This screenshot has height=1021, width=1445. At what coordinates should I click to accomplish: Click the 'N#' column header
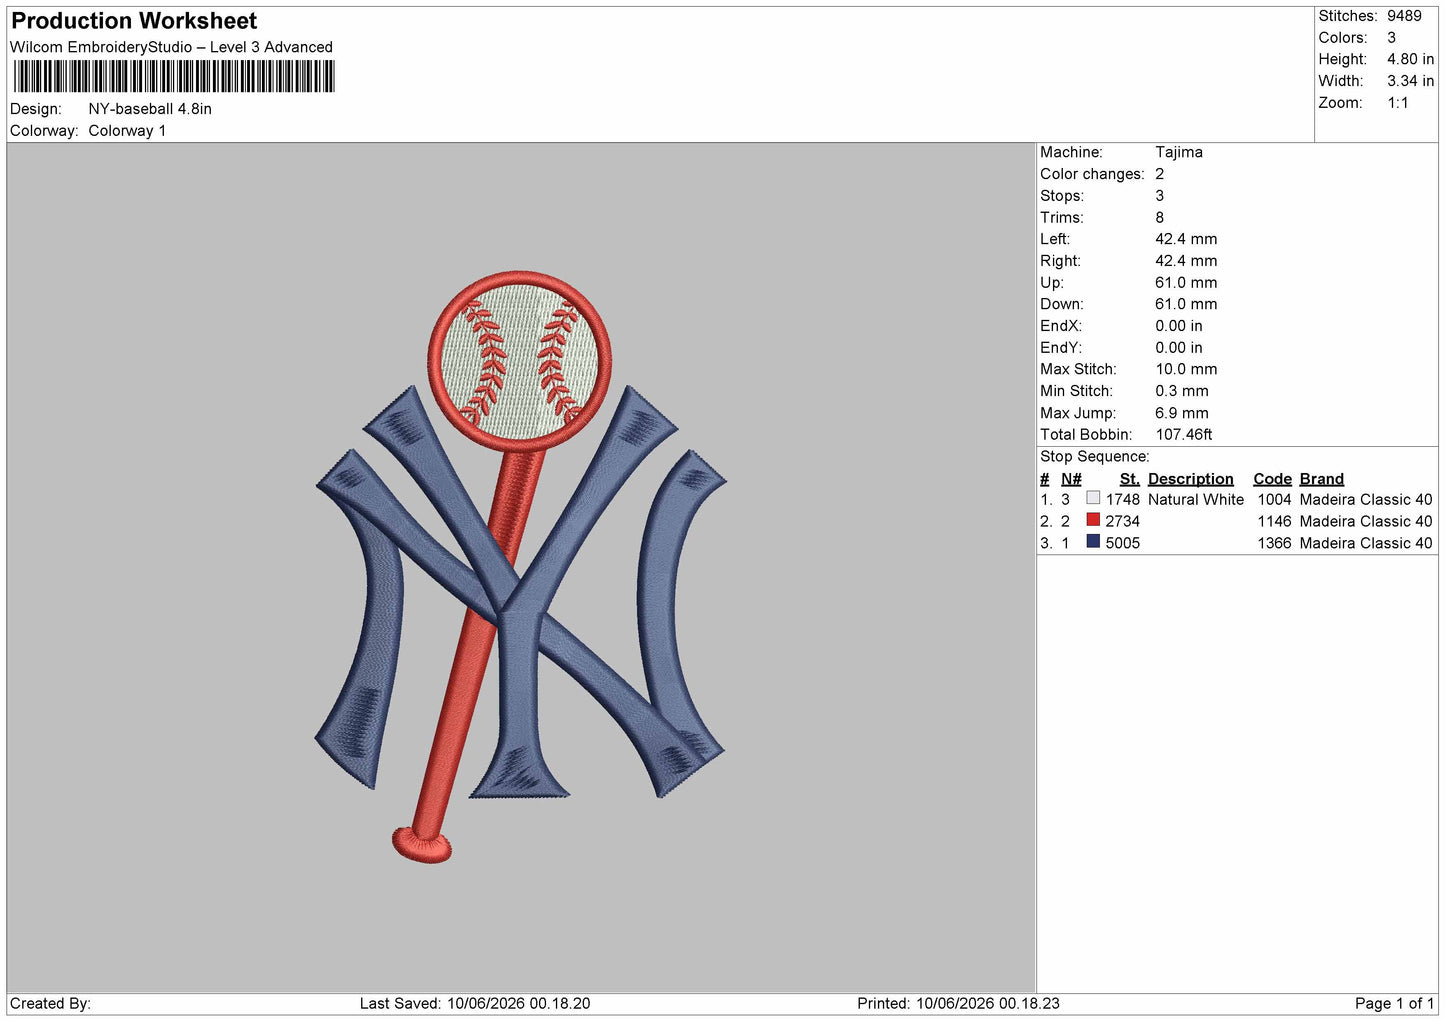point(1071,479)
